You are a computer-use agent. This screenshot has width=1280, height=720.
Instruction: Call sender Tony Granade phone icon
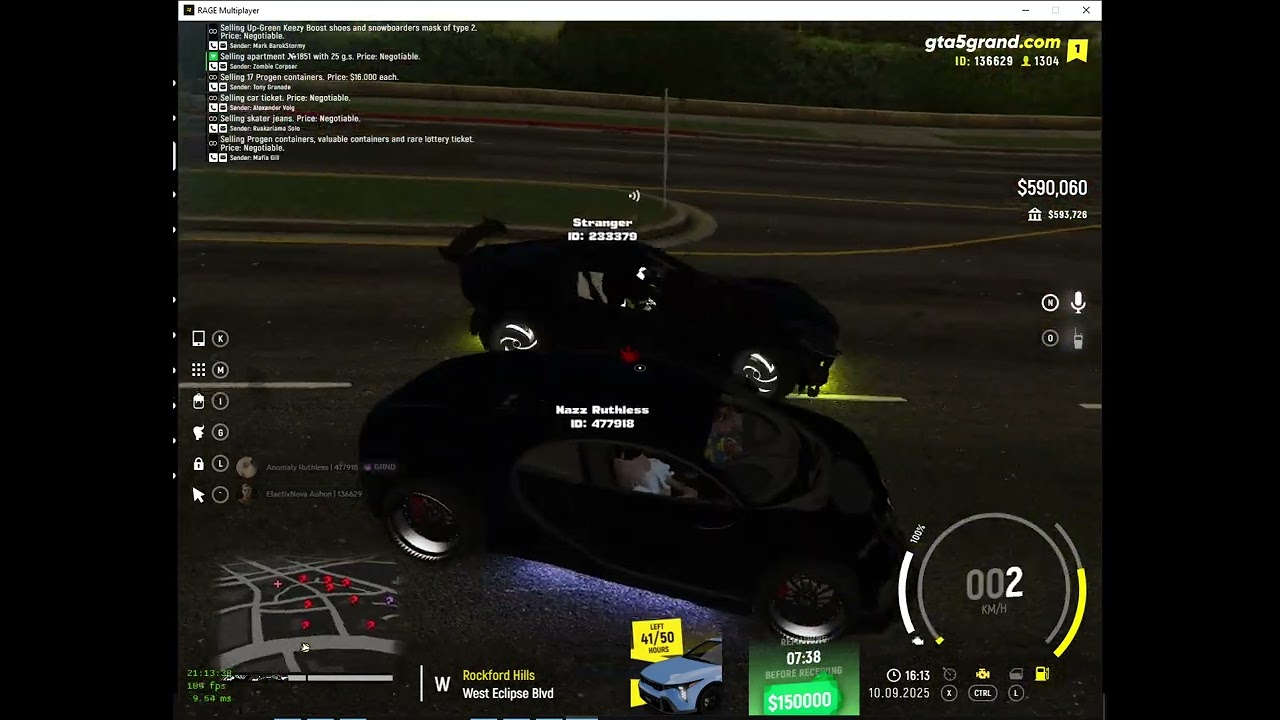[x=213, y=87]
